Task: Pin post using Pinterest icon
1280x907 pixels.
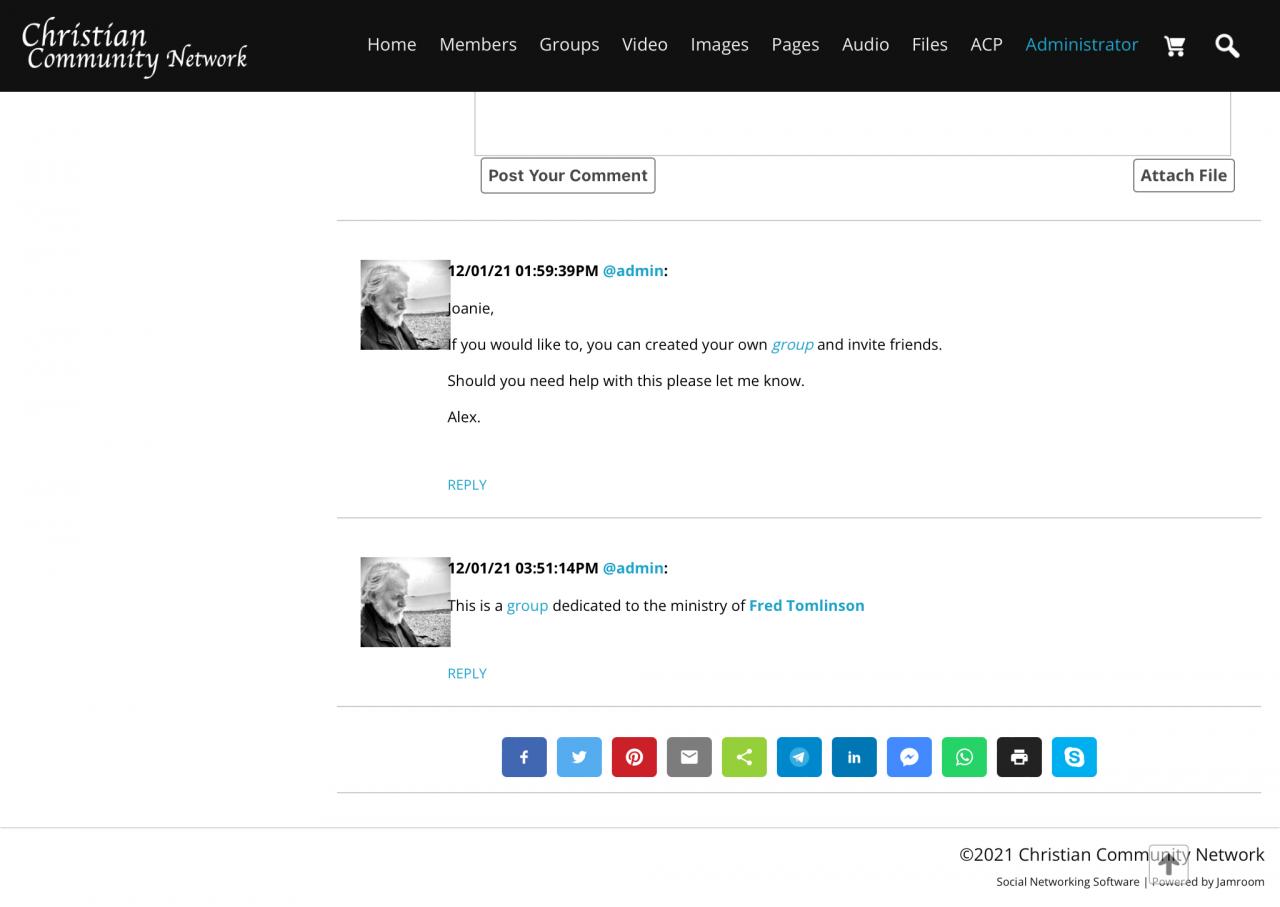Action: (634, 757)
